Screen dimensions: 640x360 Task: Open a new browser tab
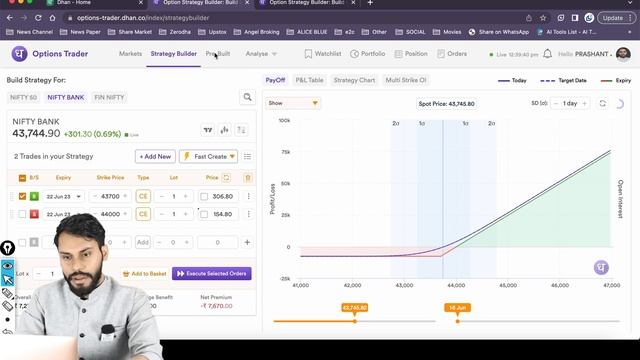click(x=370, y=3)
